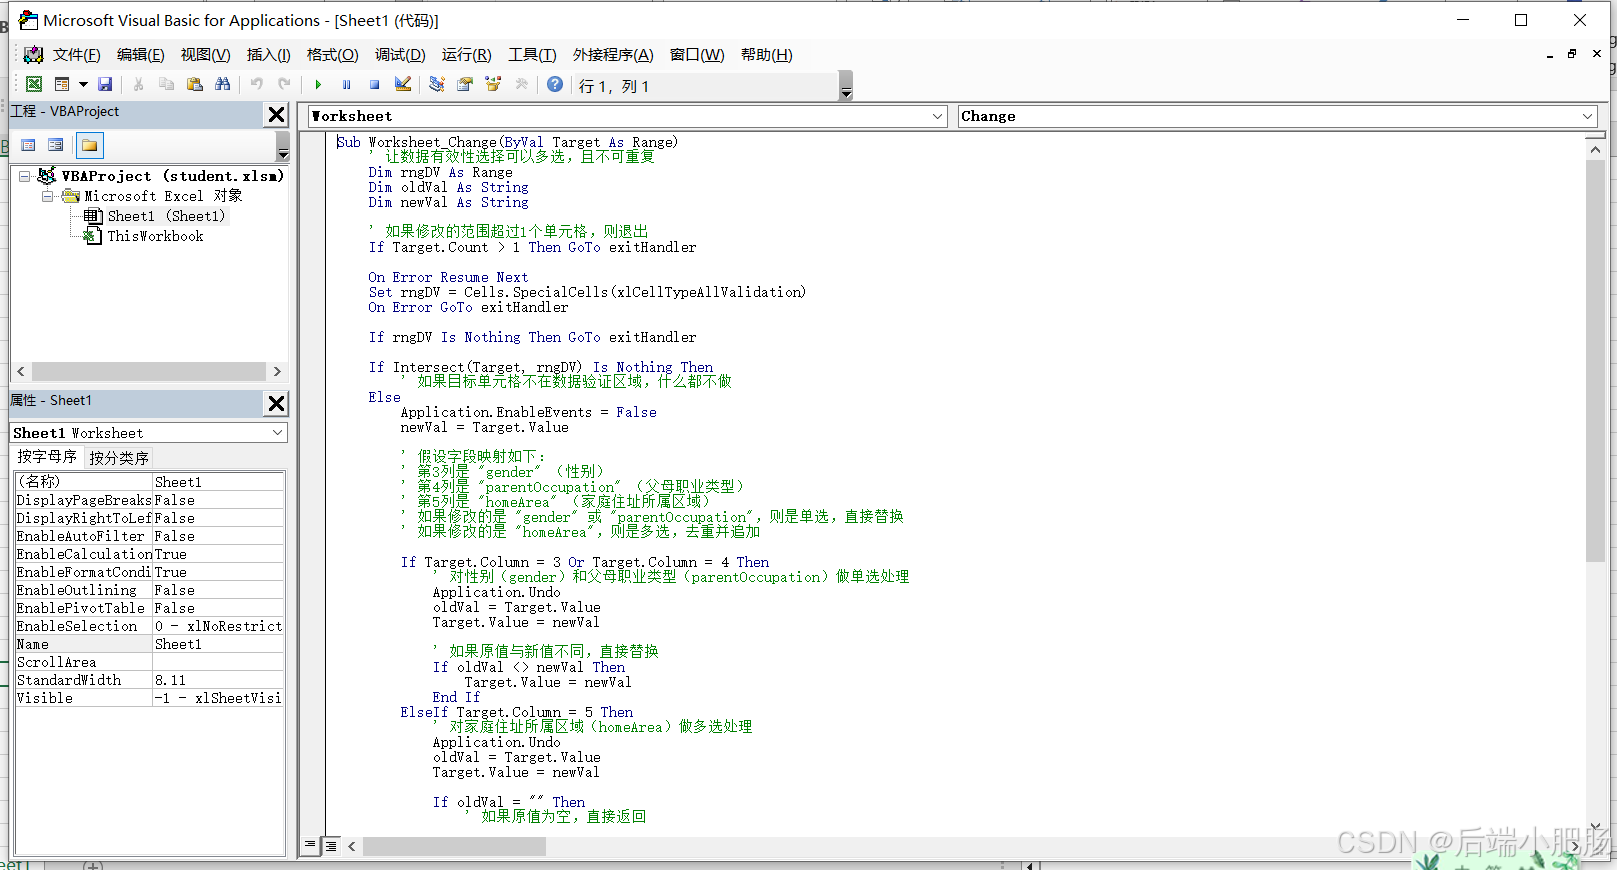Toggle Folders icon in project panel

[x=90, y=145]
